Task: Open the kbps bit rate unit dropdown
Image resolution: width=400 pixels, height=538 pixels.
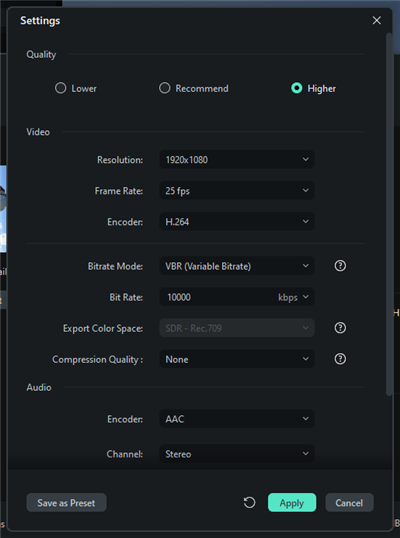Action: point(293,297)
